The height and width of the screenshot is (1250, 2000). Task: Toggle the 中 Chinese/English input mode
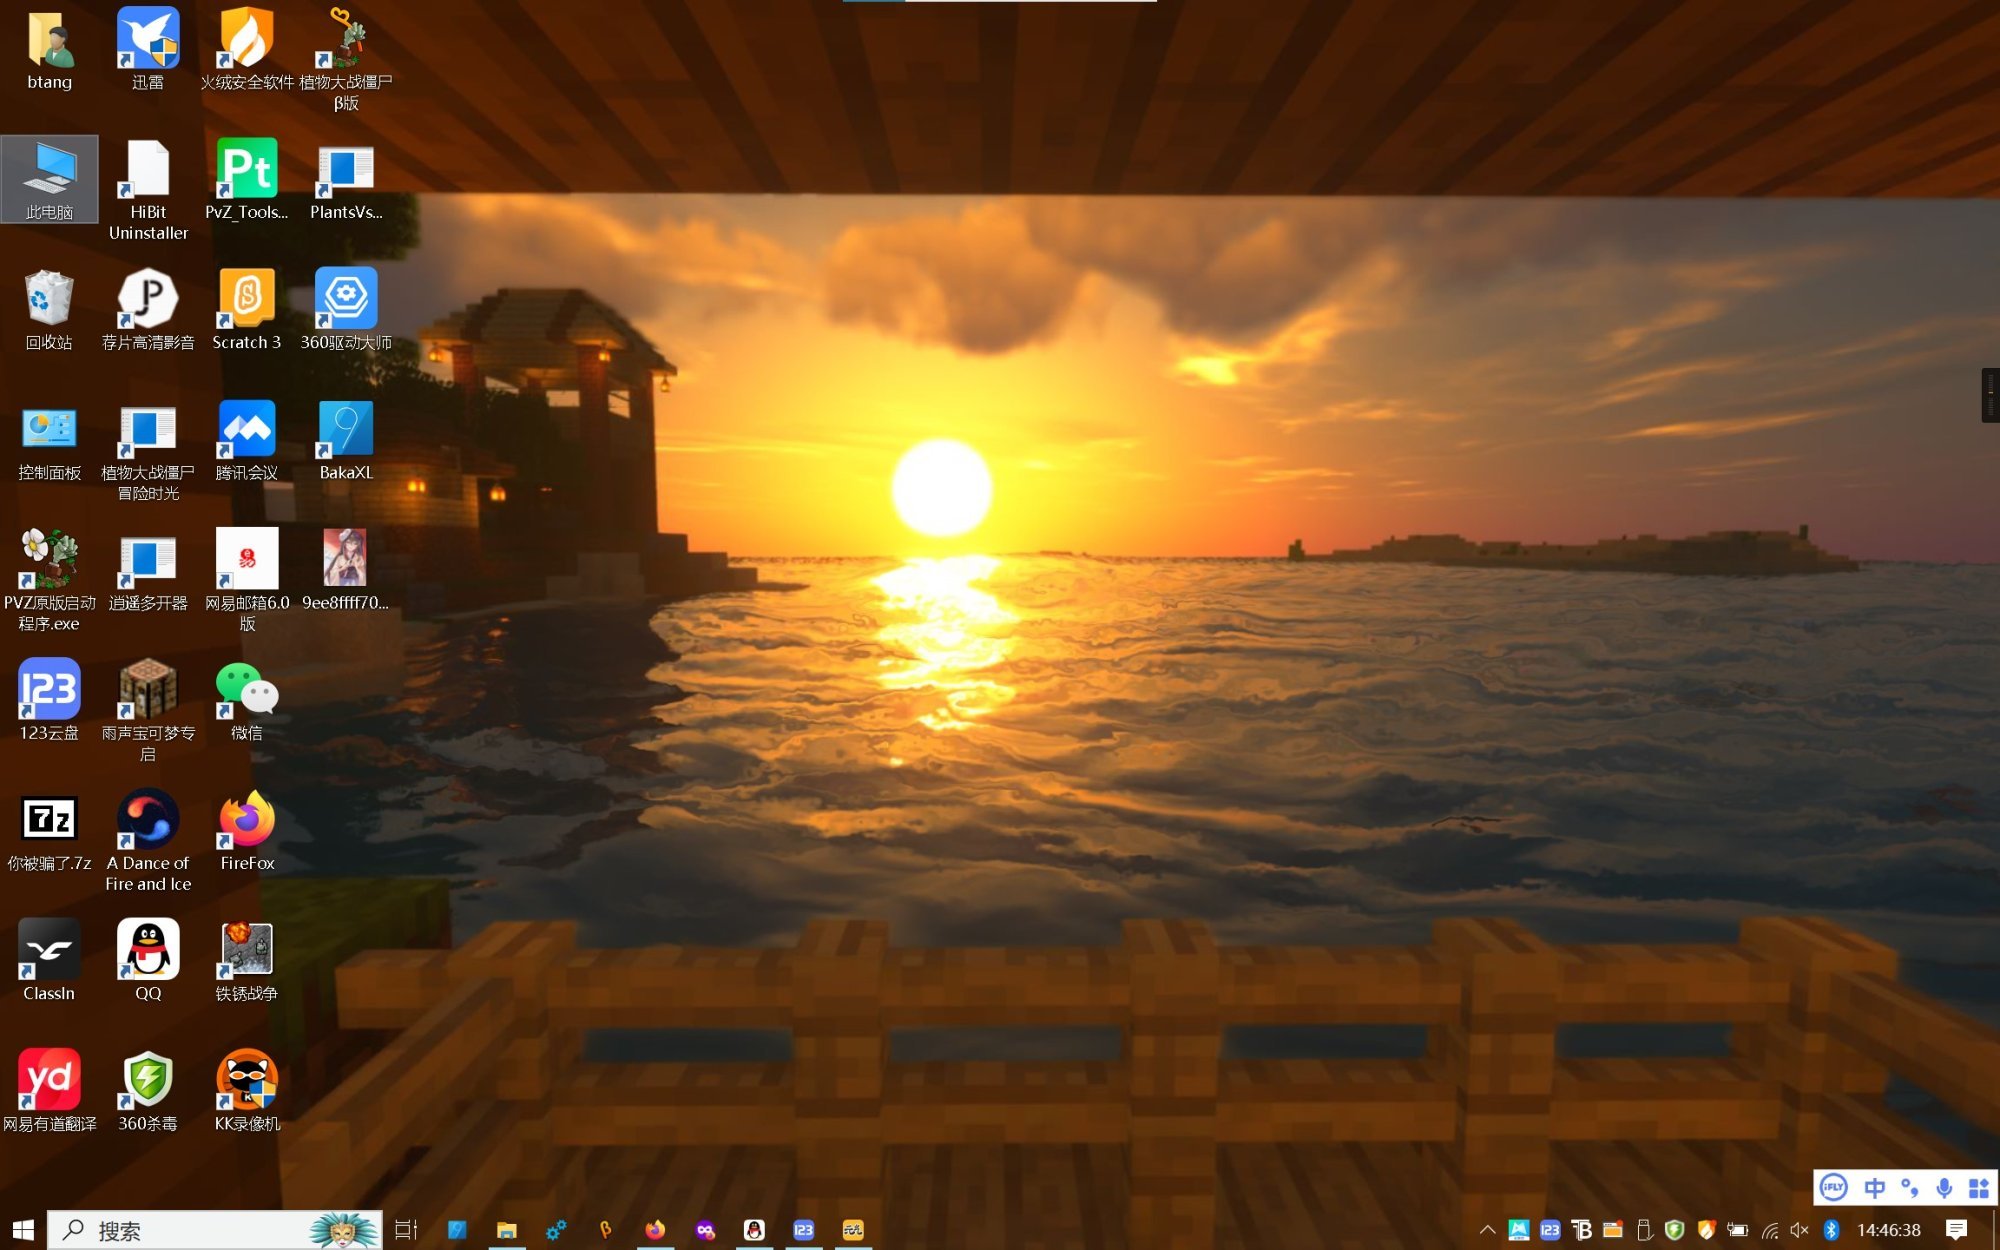coord(1874,1187)
